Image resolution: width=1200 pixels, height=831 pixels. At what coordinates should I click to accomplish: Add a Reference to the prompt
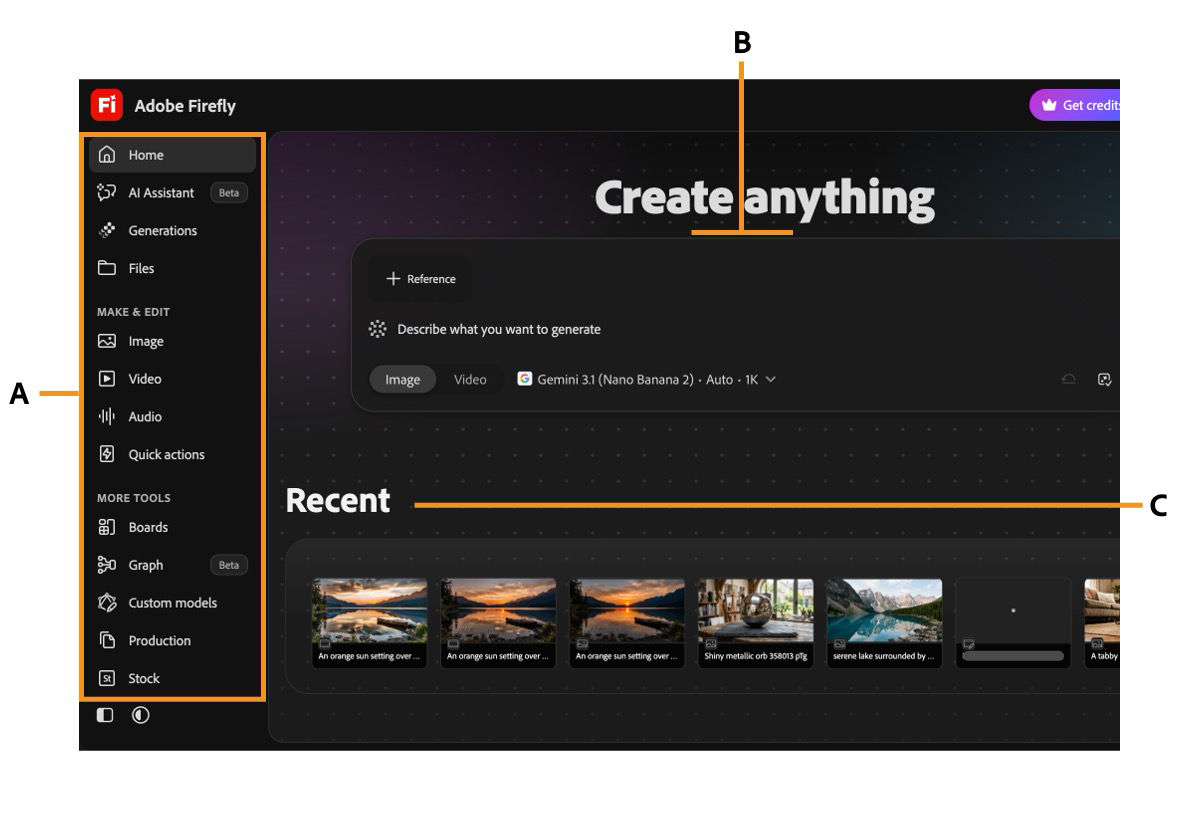pyautogui.click(x=421, y=279)
